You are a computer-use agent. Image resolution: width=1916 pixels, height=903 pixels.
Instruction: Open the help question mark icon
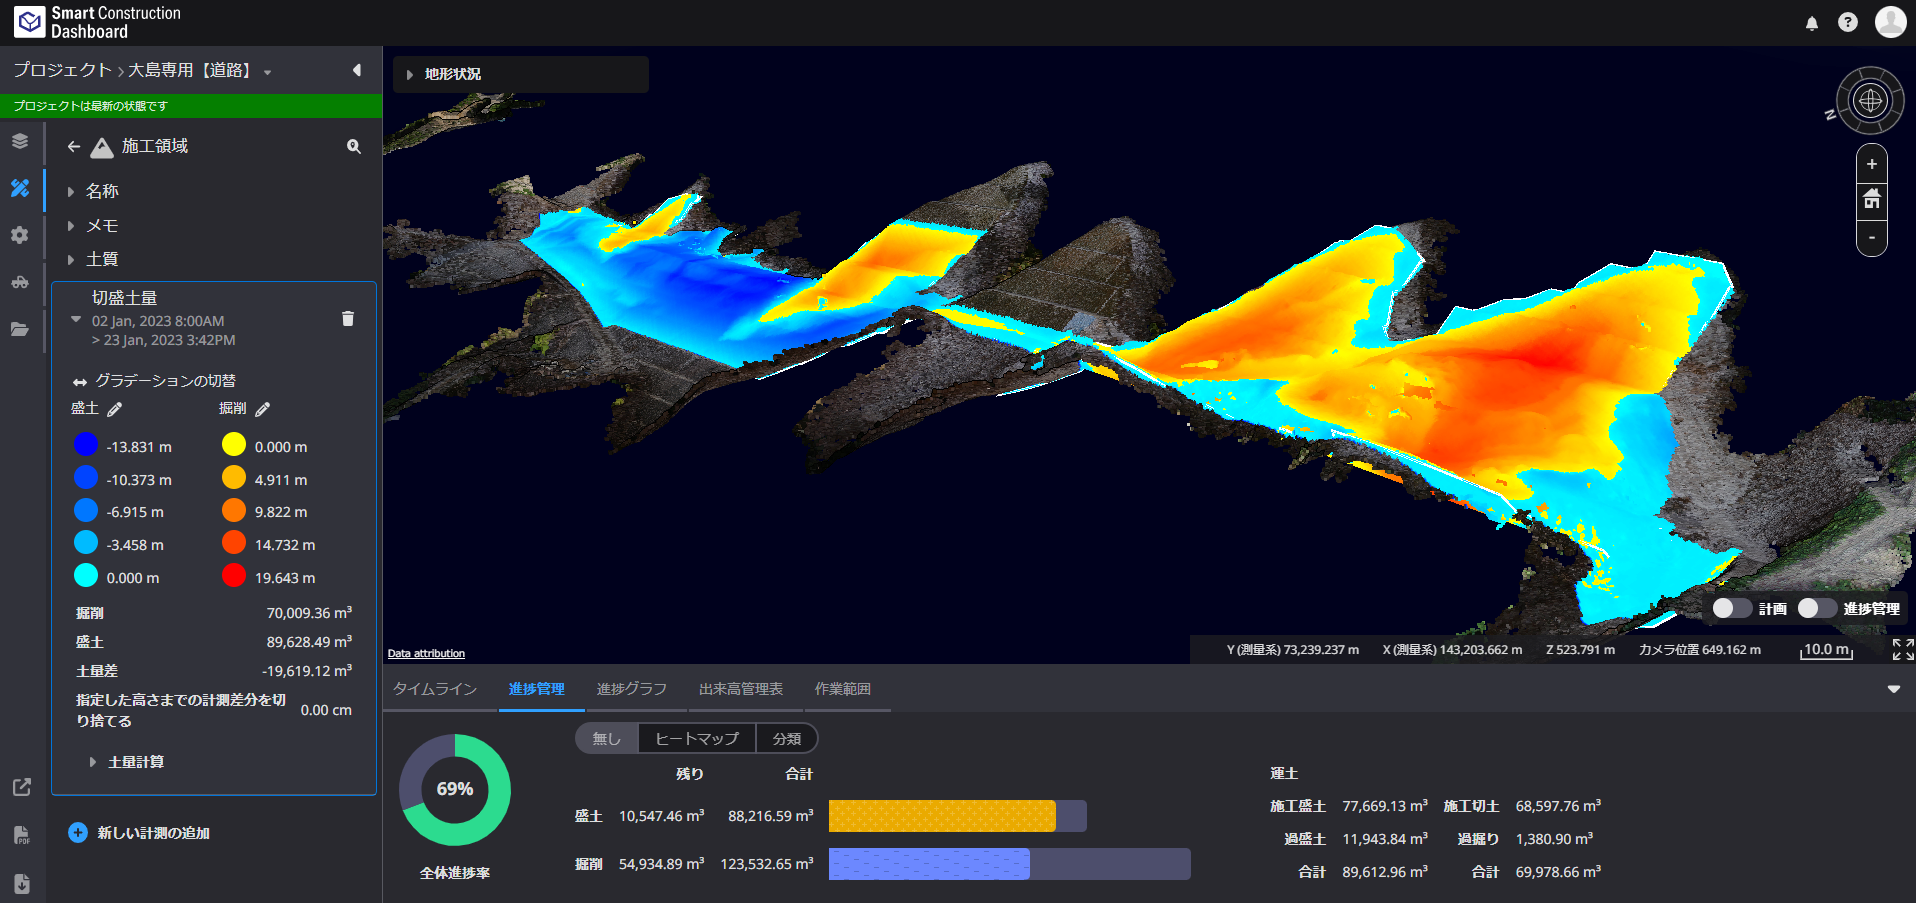pos(1847,23)
